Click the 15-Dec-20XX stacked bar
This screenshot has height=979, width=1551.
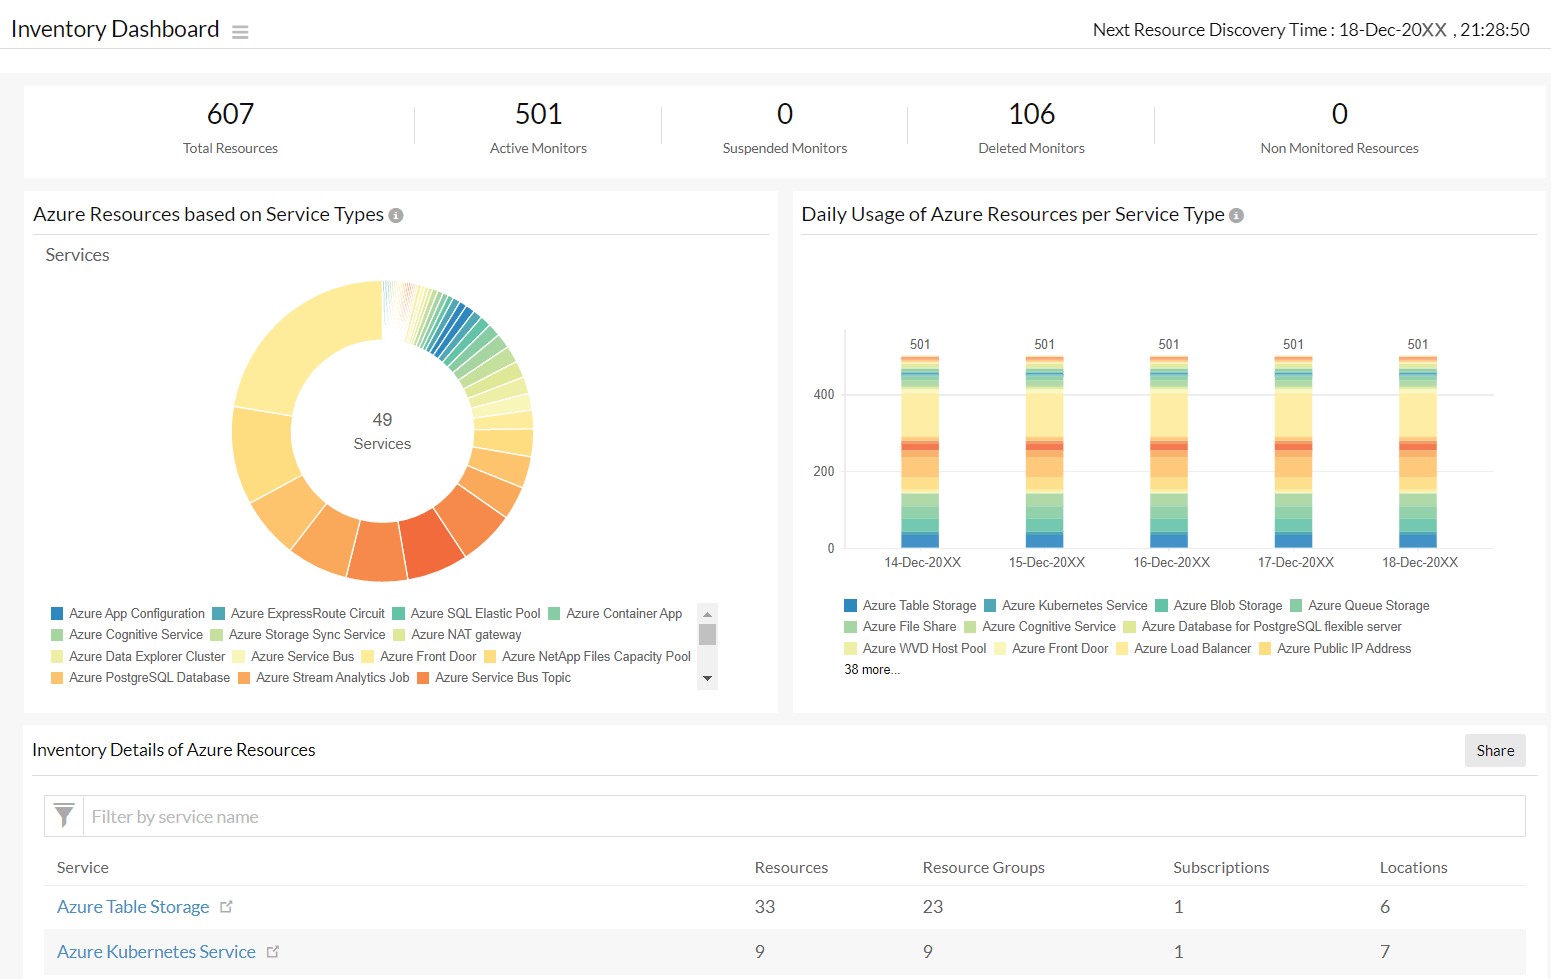click(1044, 452)
